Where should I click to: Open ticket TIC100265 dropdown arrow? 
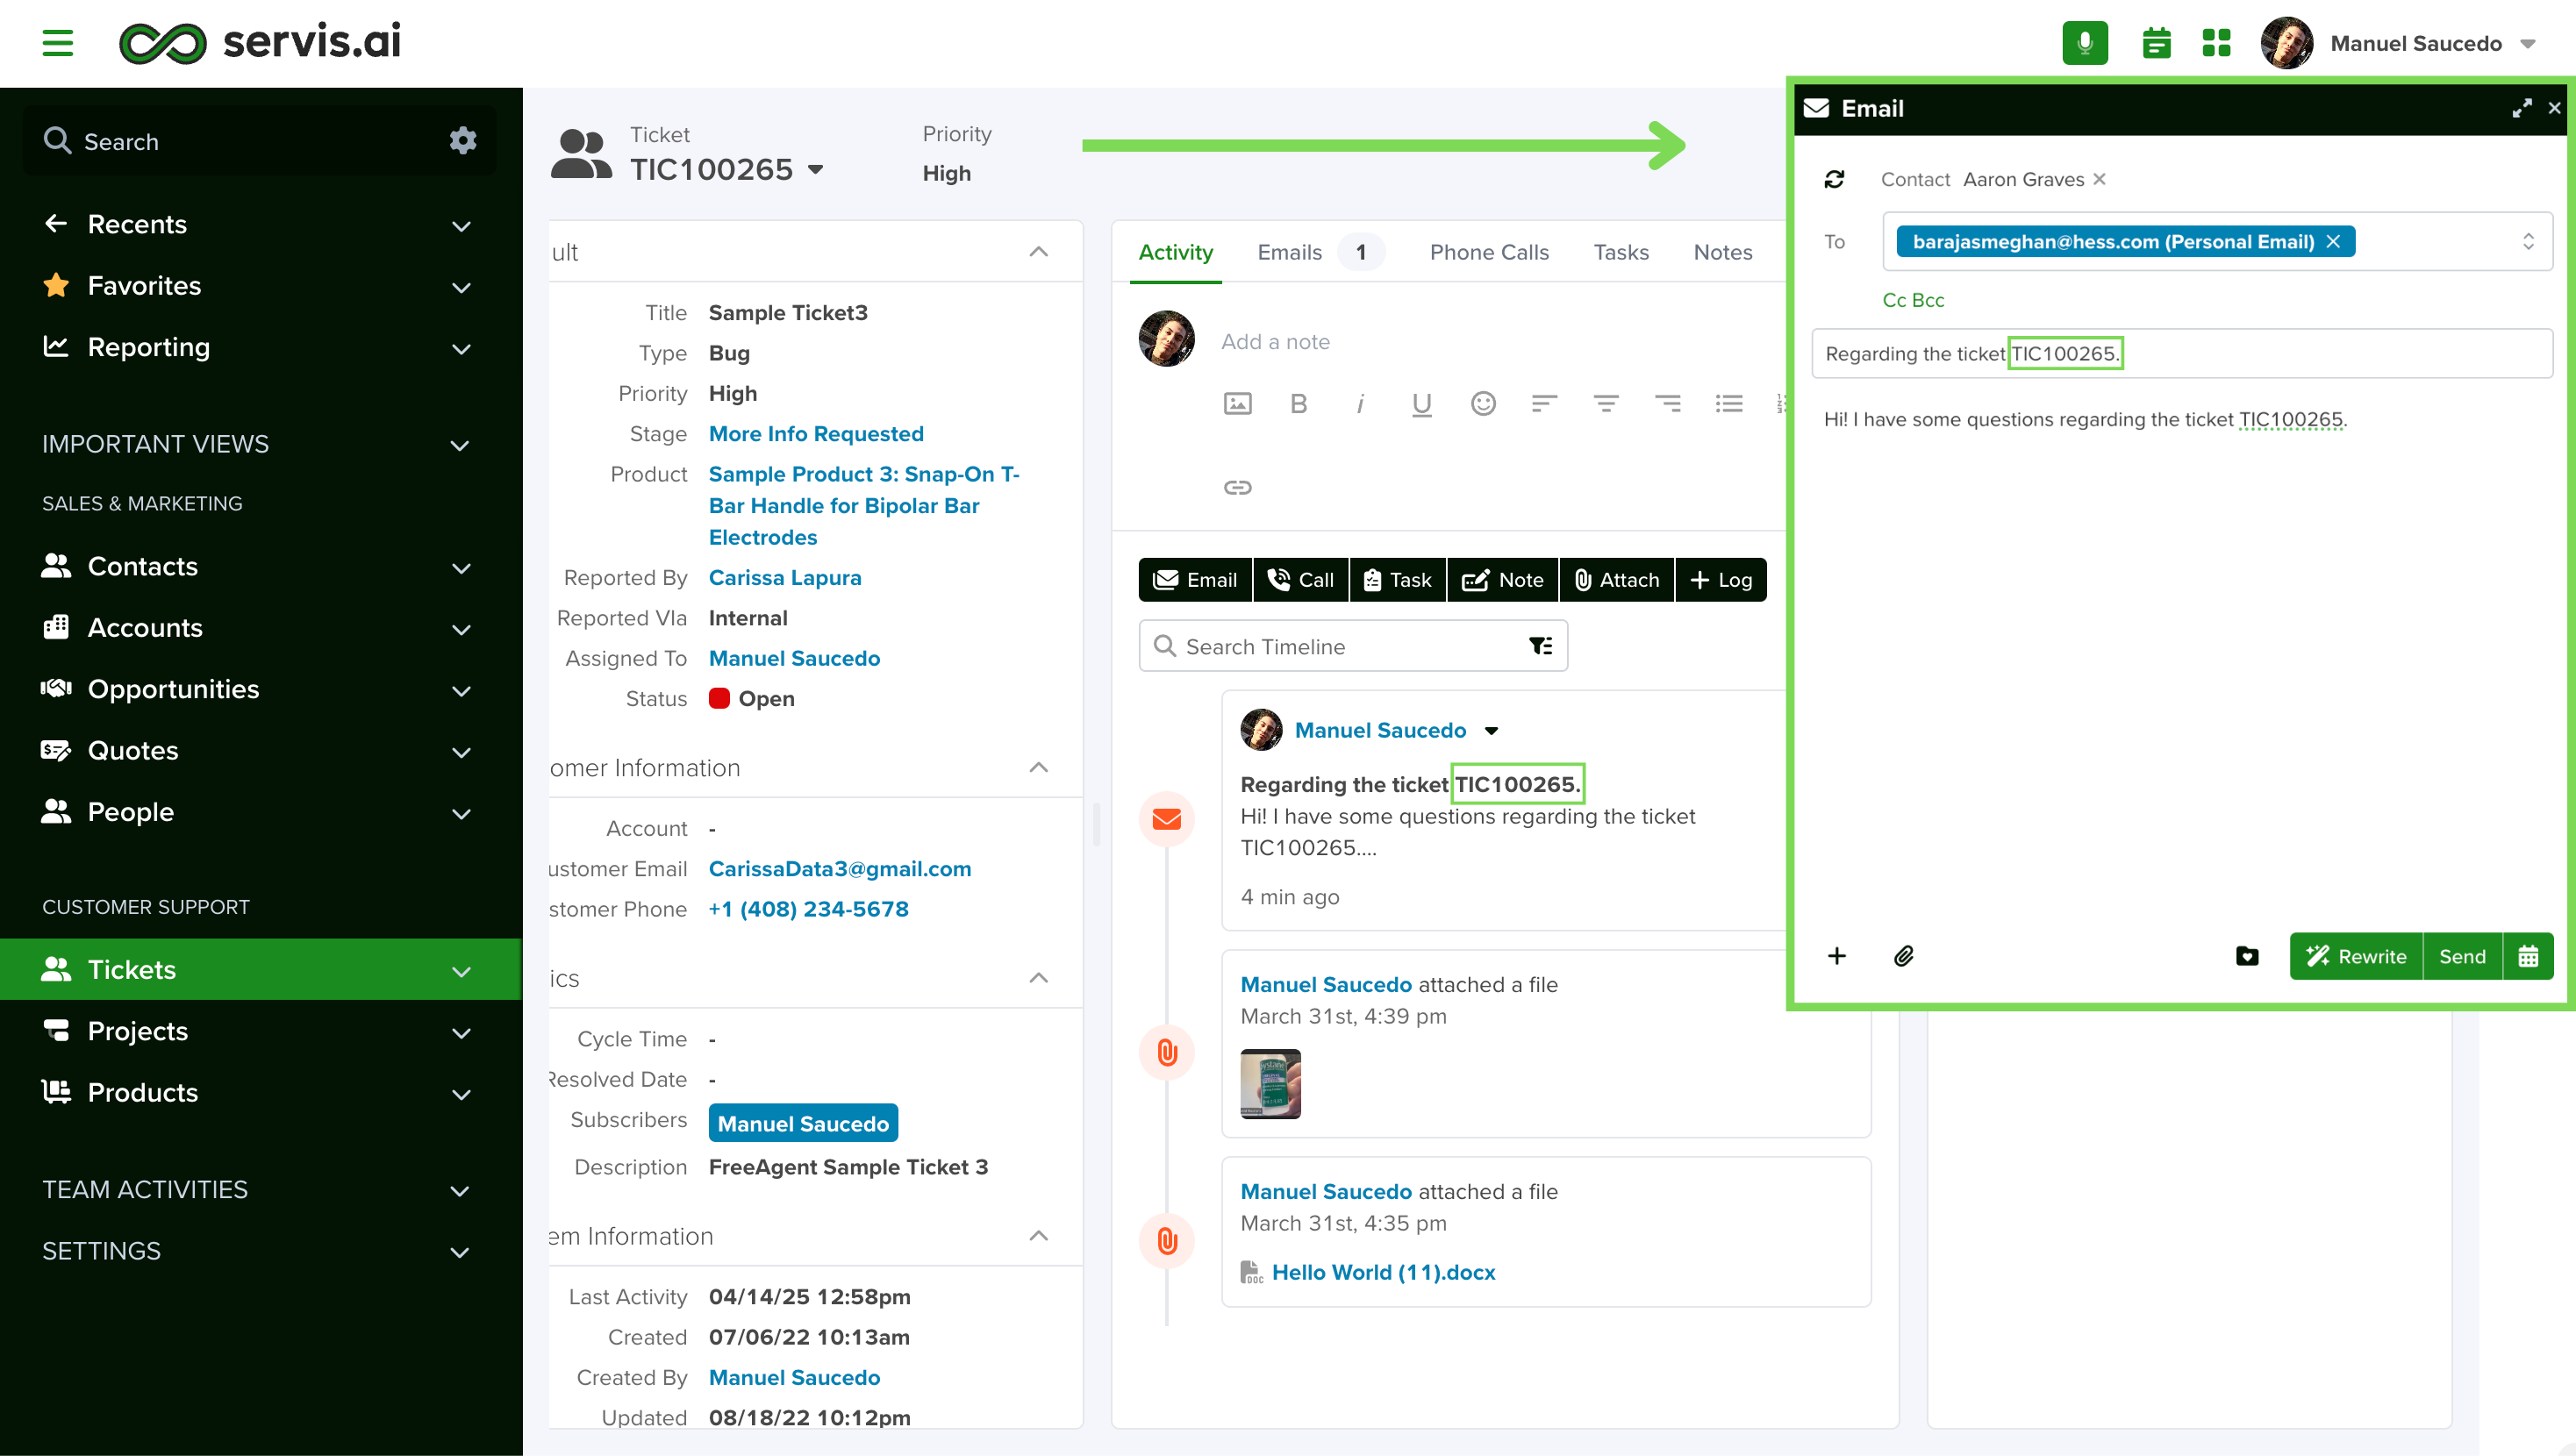point(815,169)
